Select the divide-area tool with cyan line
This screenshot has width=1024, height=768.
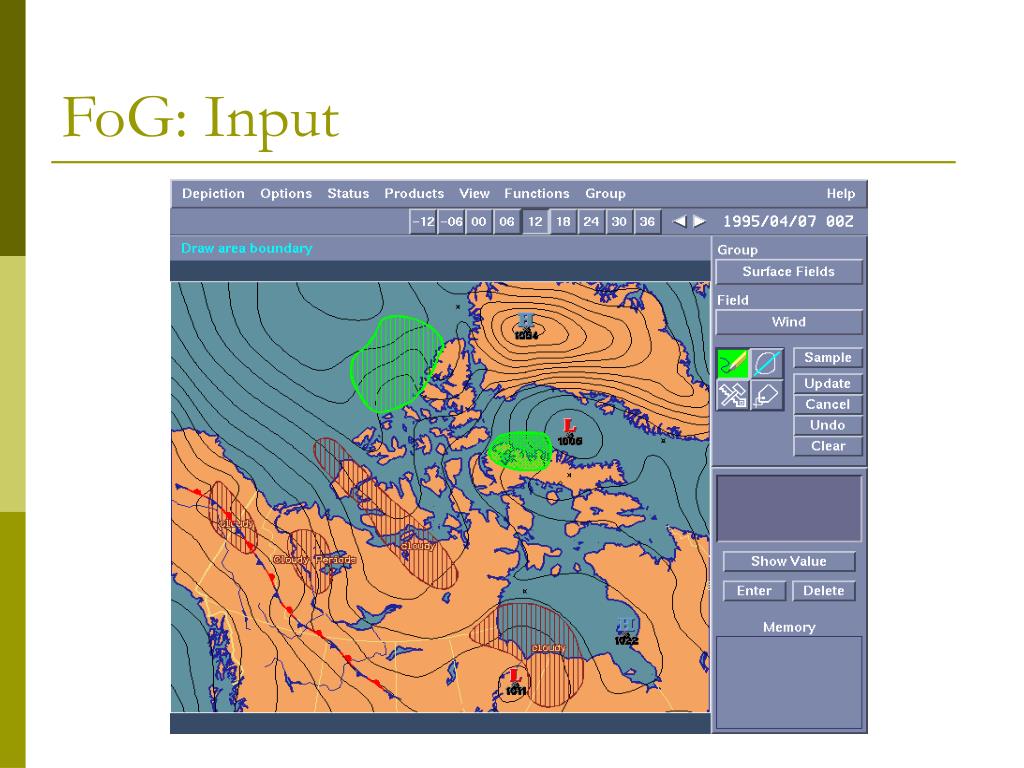coord(766,363)
